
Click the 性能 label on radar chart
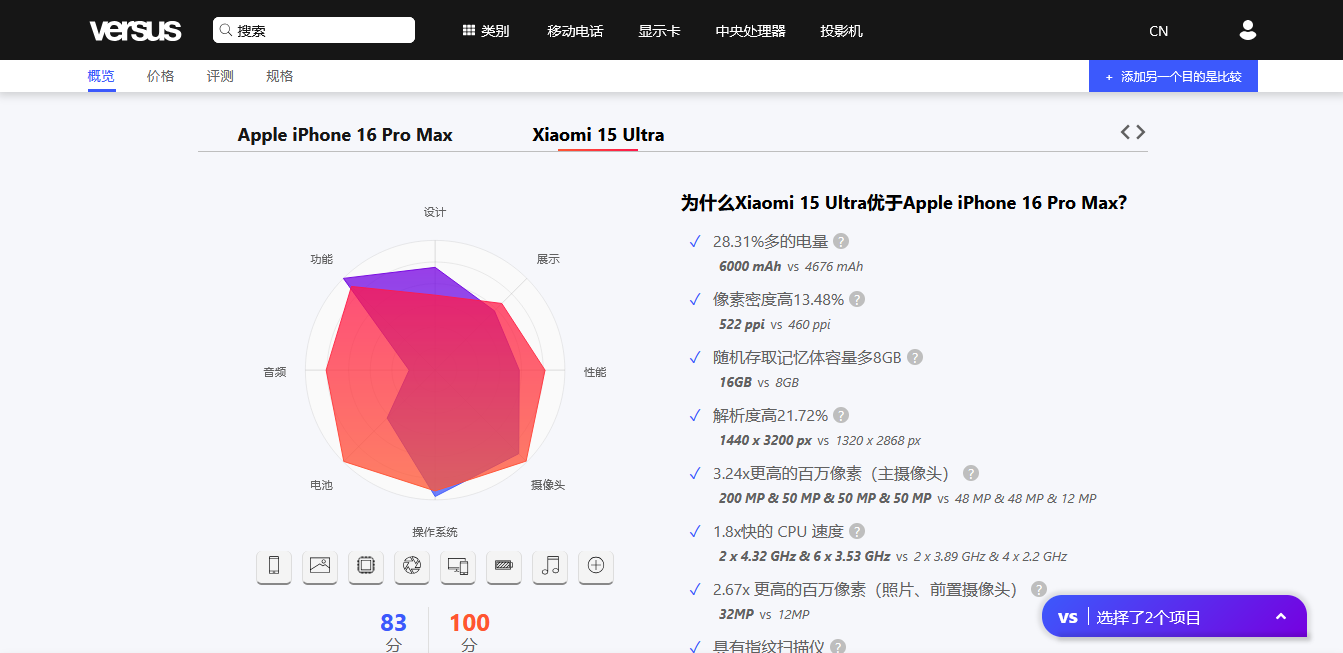click(595, 372)
